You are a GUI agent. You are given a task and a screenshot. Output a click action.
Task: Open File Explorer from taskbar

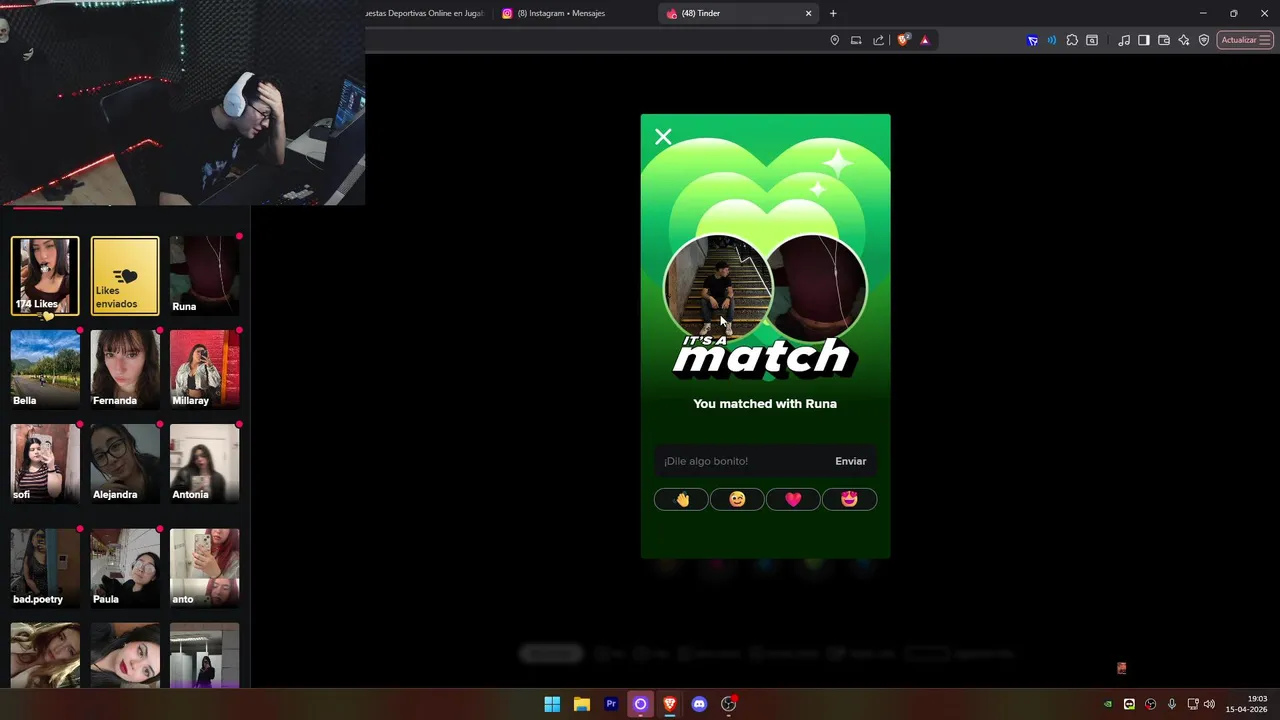click(581, 704)
